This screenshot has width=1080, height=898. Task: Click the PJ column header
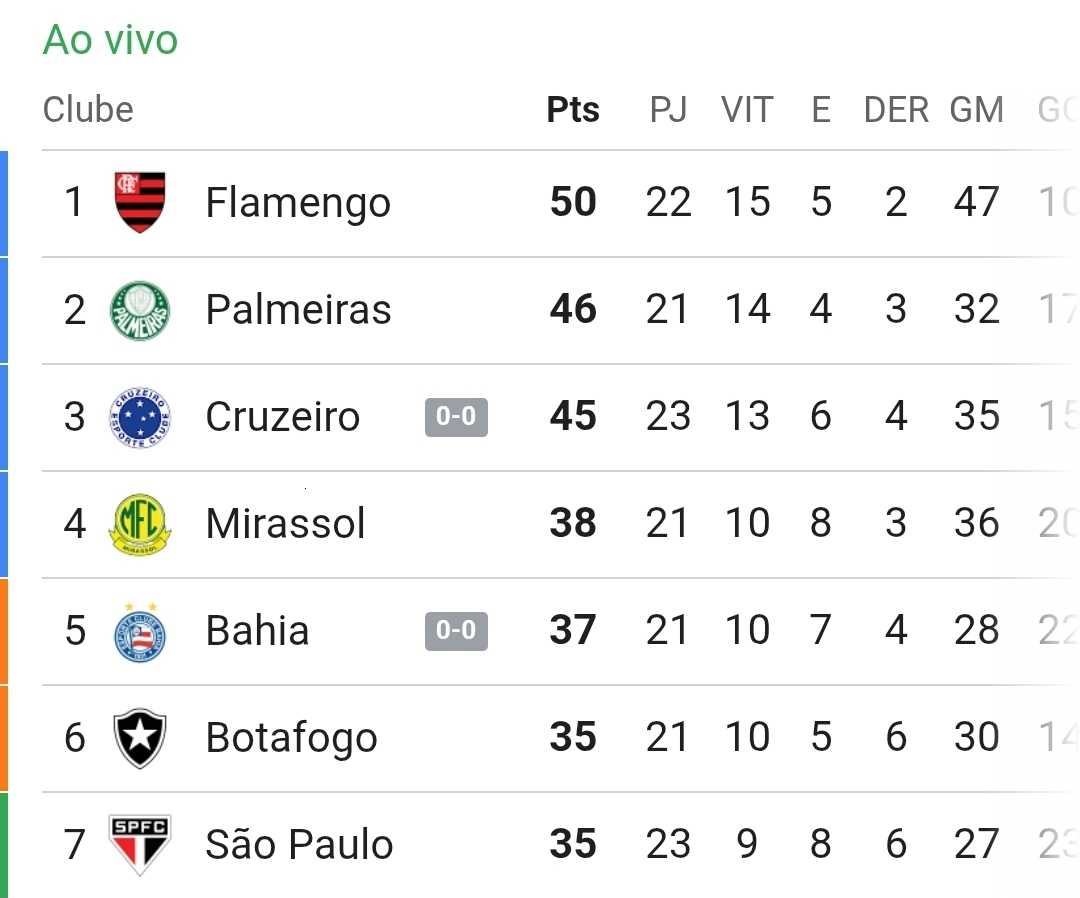668,109
